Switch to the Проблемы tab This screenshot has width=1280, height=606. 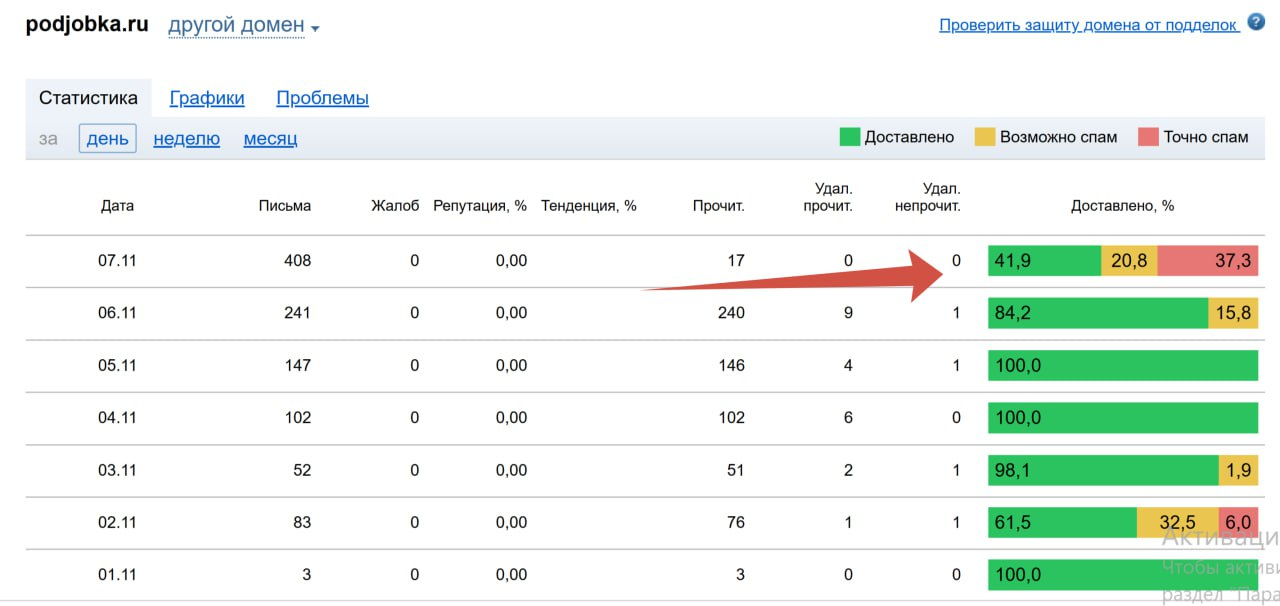point(322,98)
